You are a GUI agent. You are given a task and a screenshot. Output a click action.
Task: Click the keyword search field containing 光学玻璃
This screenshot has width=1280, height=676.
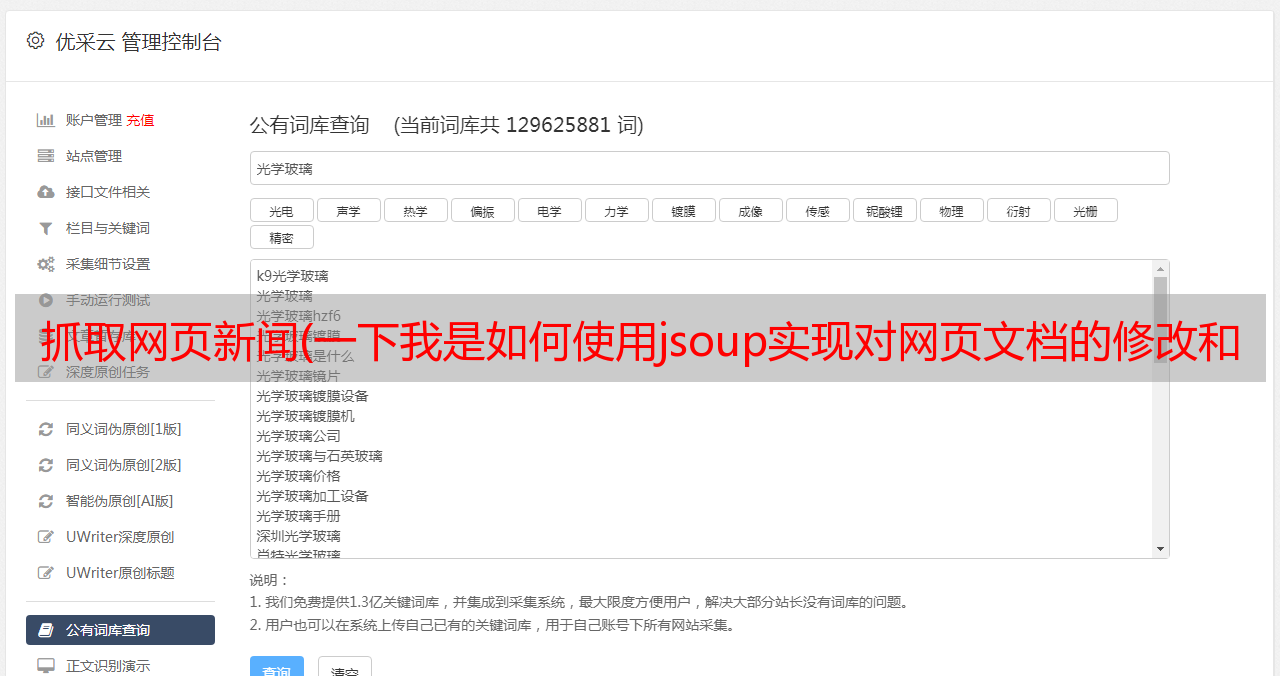709,168
